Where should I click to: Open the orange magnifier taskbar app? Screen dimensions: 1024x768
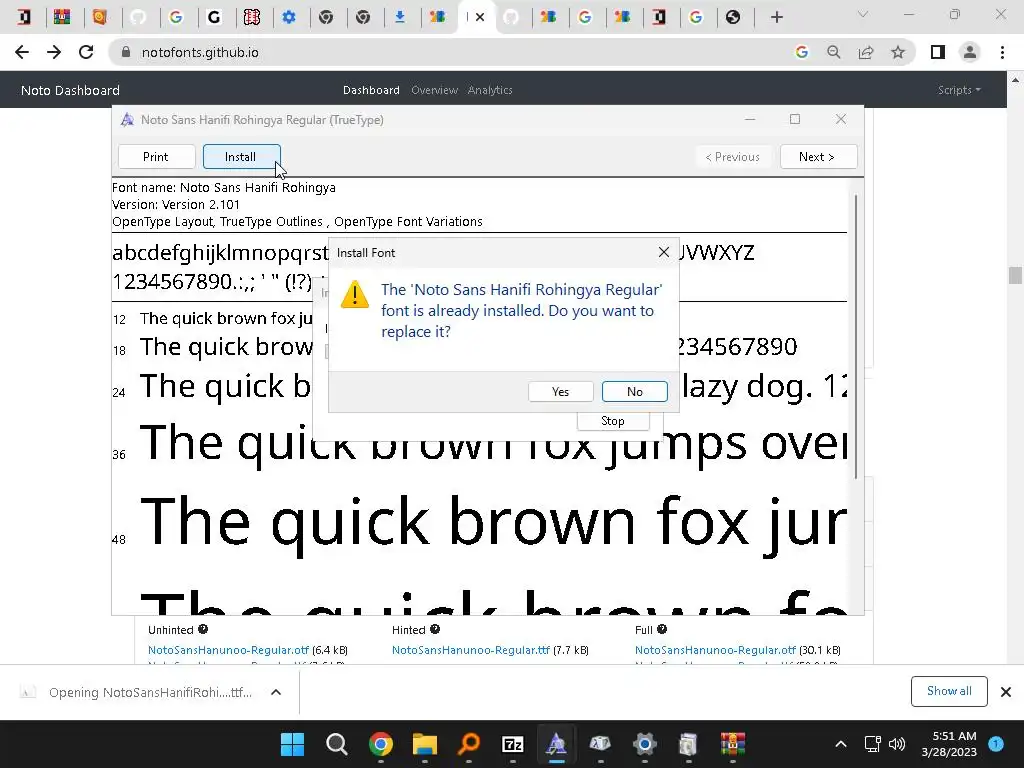coord(469,744)
